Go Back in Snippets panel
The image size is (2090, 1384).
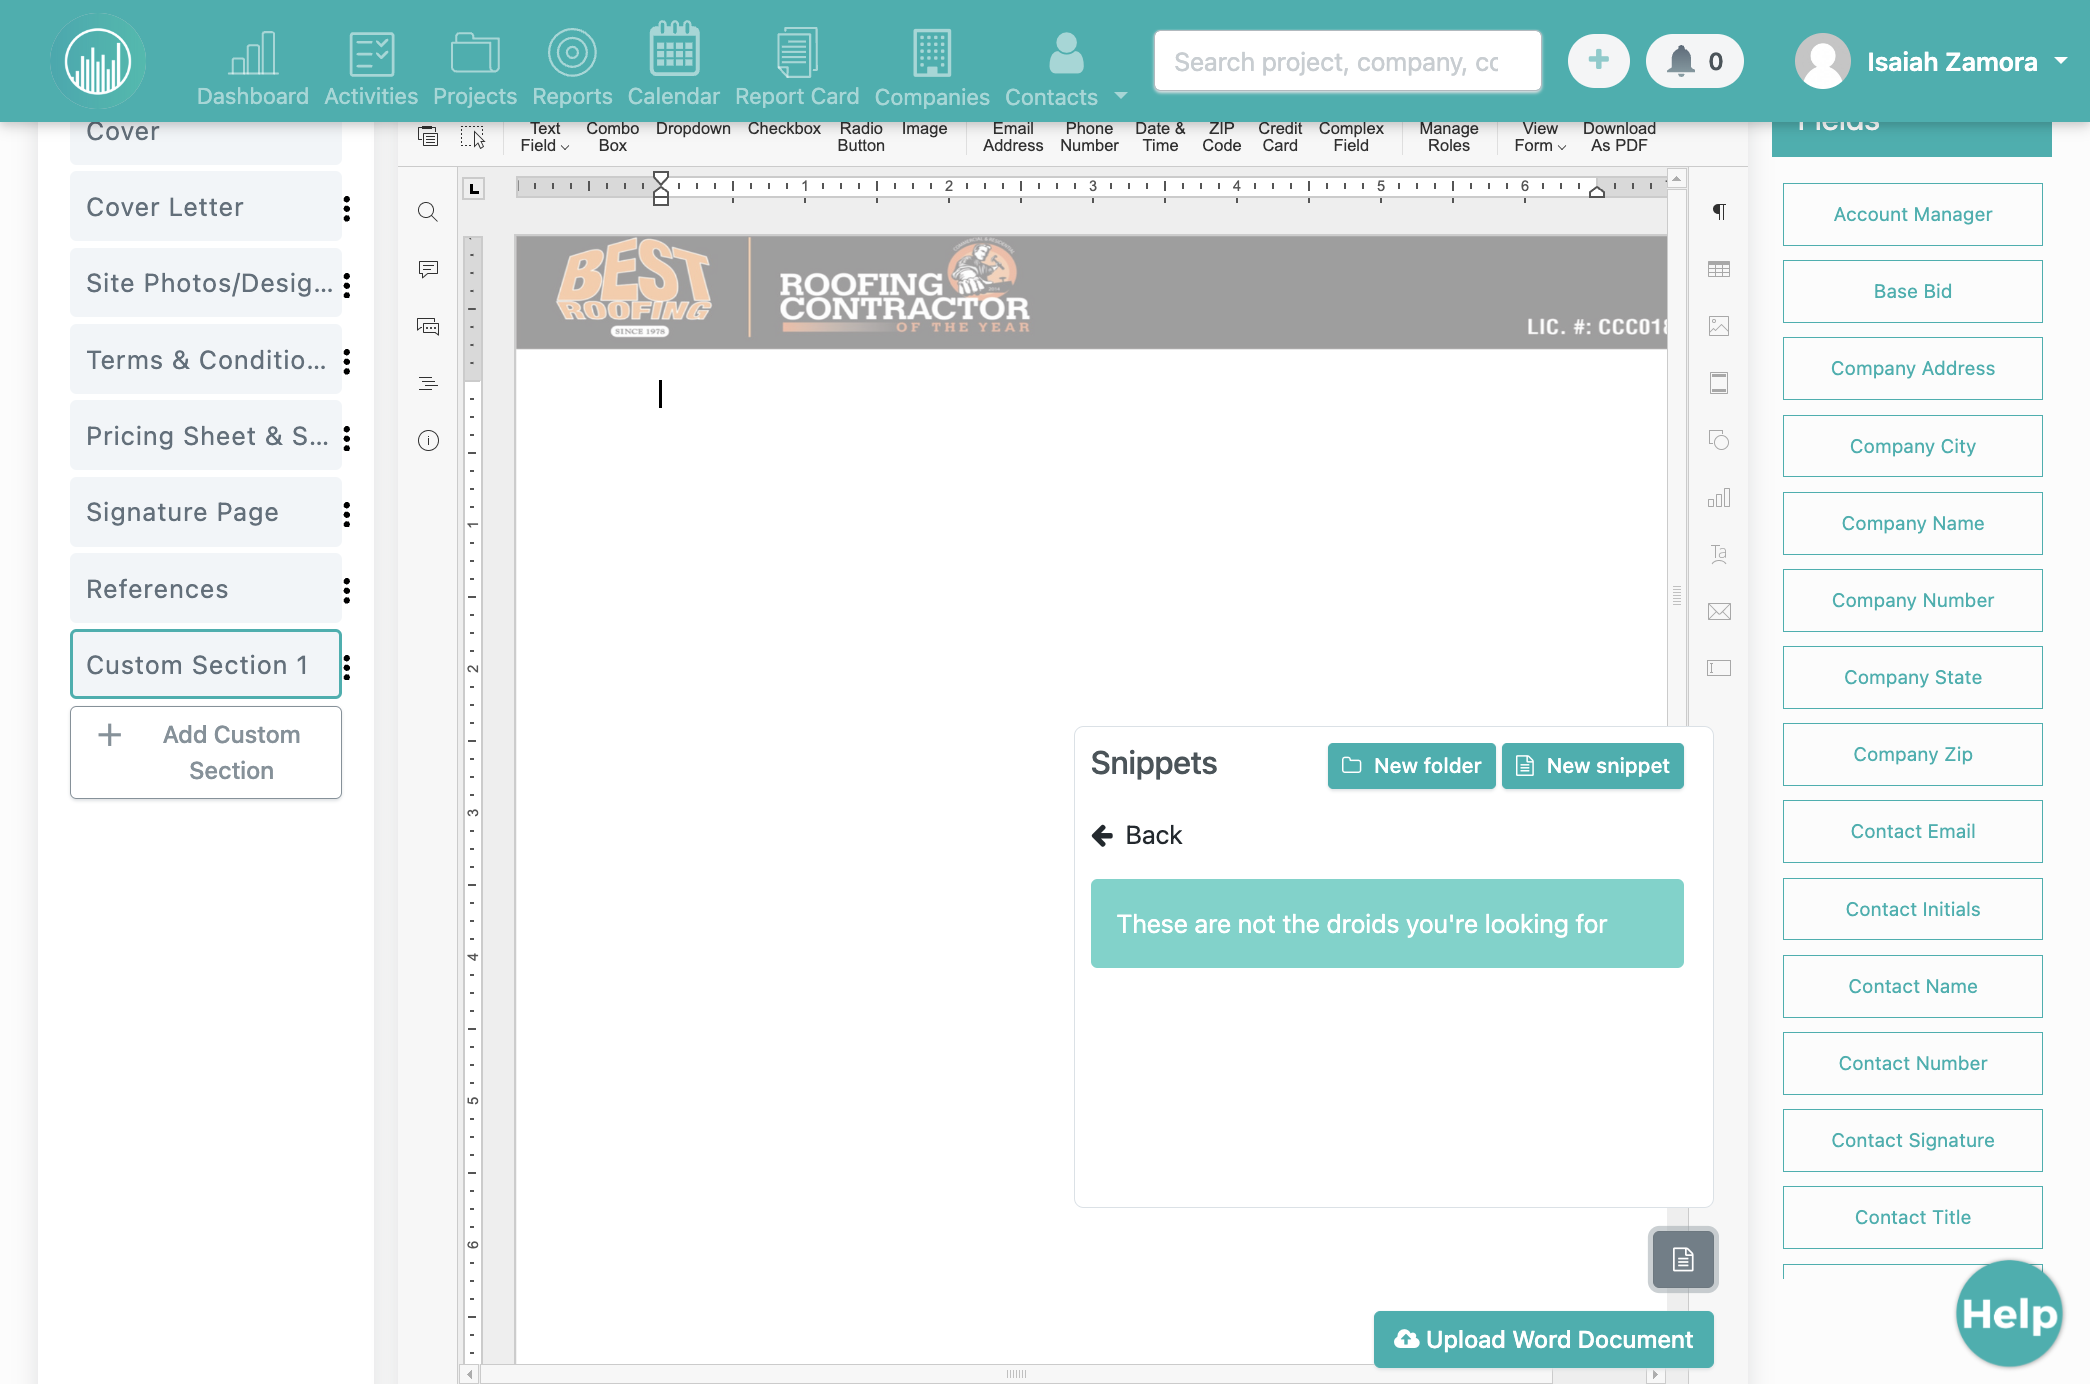pos(1136,835)
